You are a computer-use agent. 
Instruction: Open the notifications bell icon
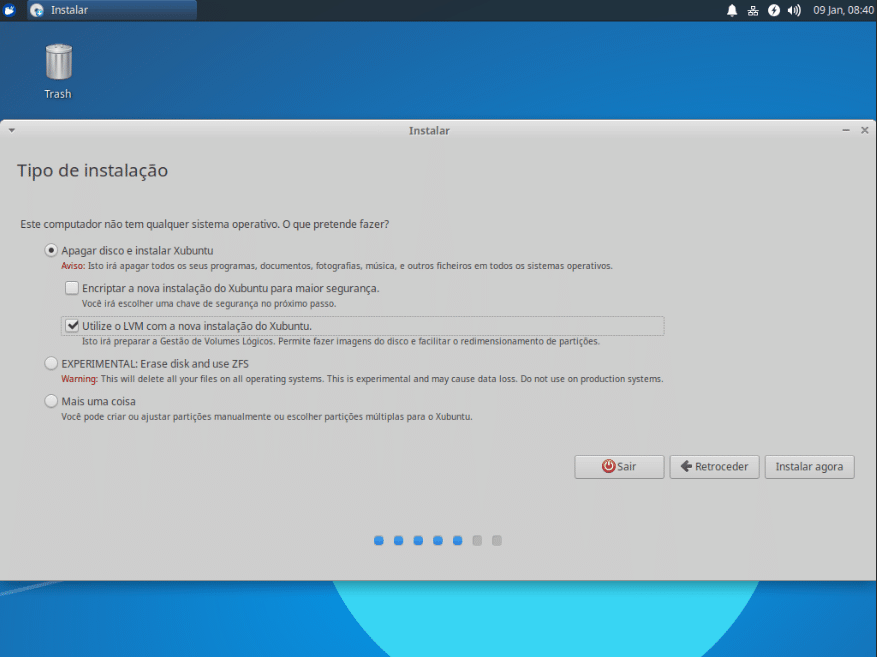coord(732,10)
